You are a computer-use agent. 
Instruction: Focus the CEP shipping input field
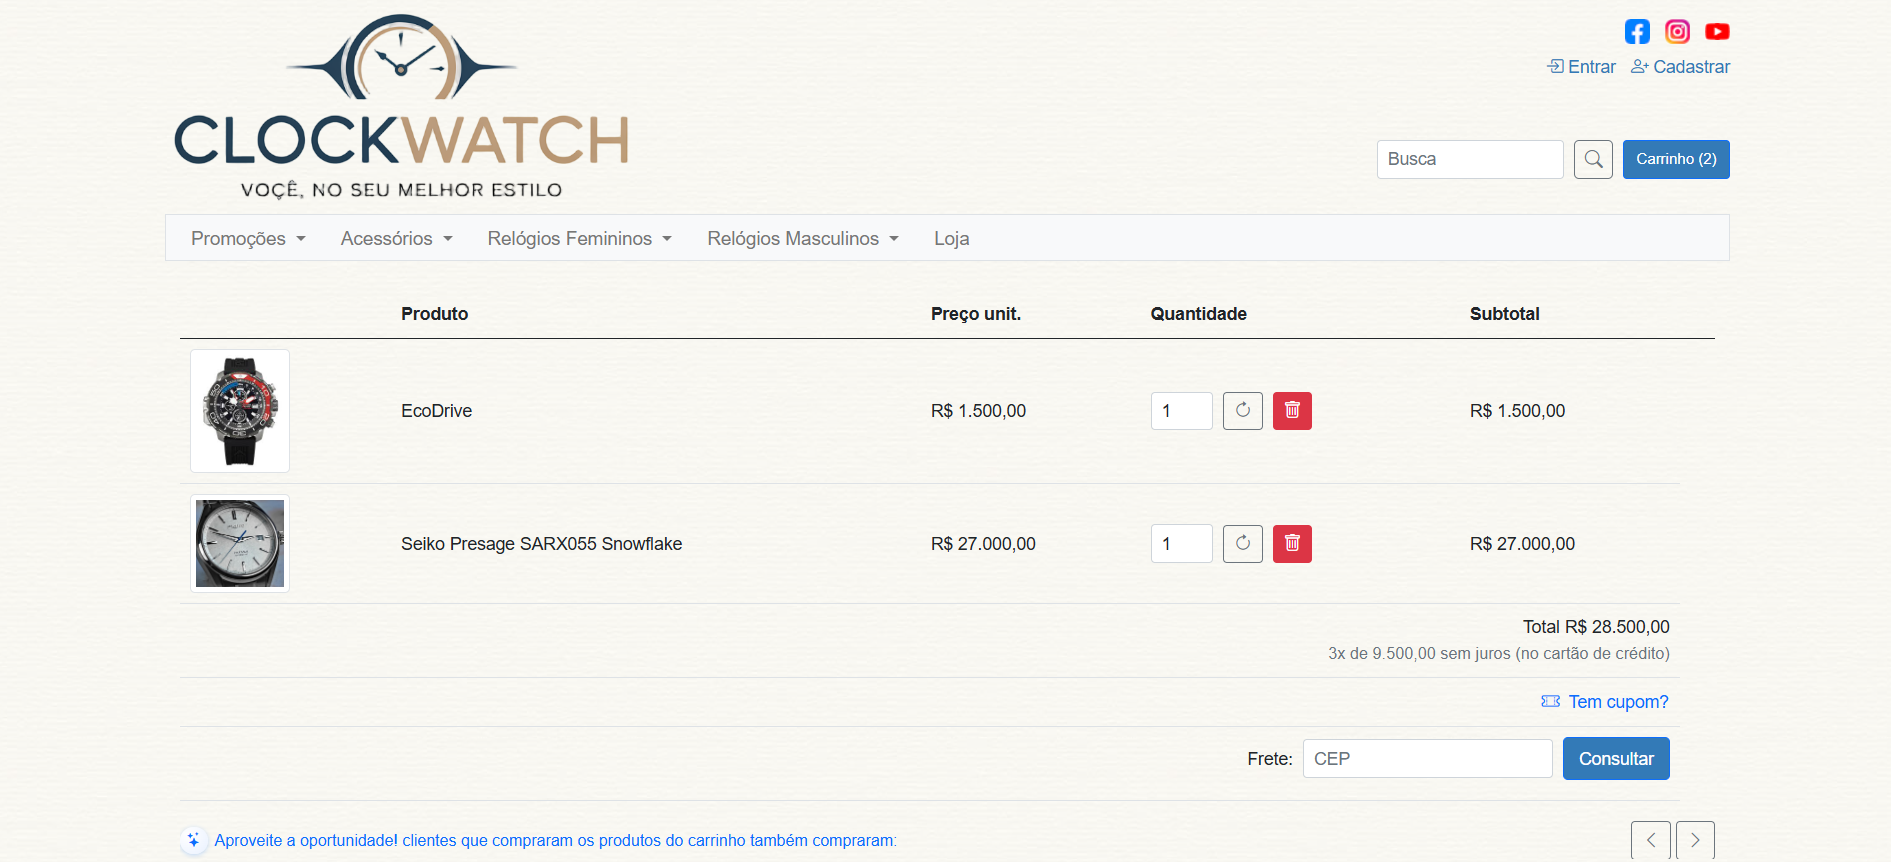click(1427, 759)
